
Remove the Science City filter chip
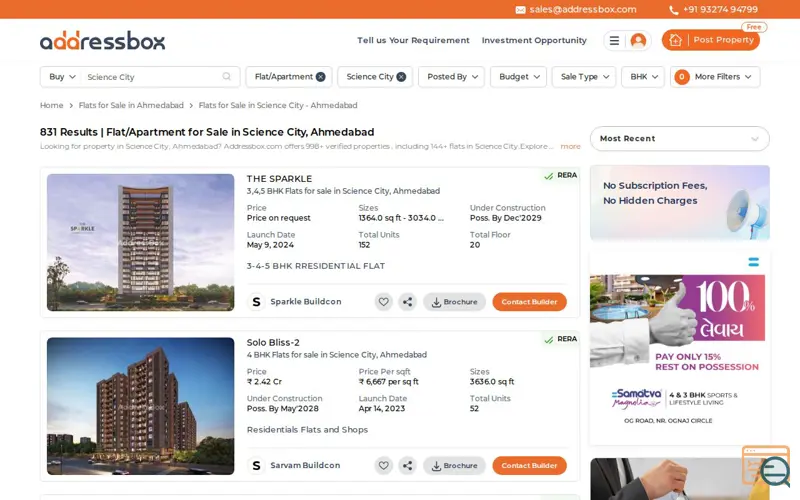pyautogui.click(x=401, y=77)
